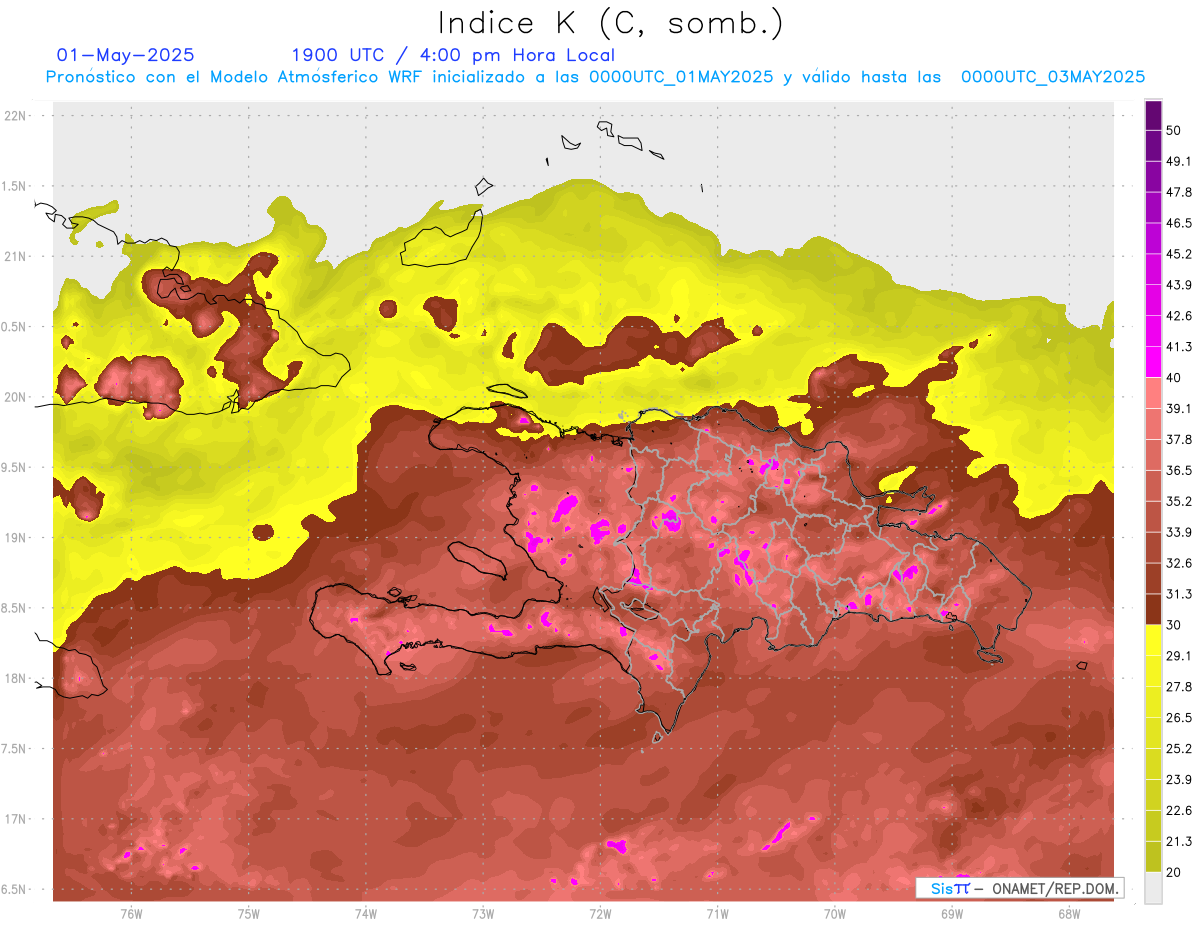
Task: Click the '41.3' color scale value
Action: (x=1178, y=347)
